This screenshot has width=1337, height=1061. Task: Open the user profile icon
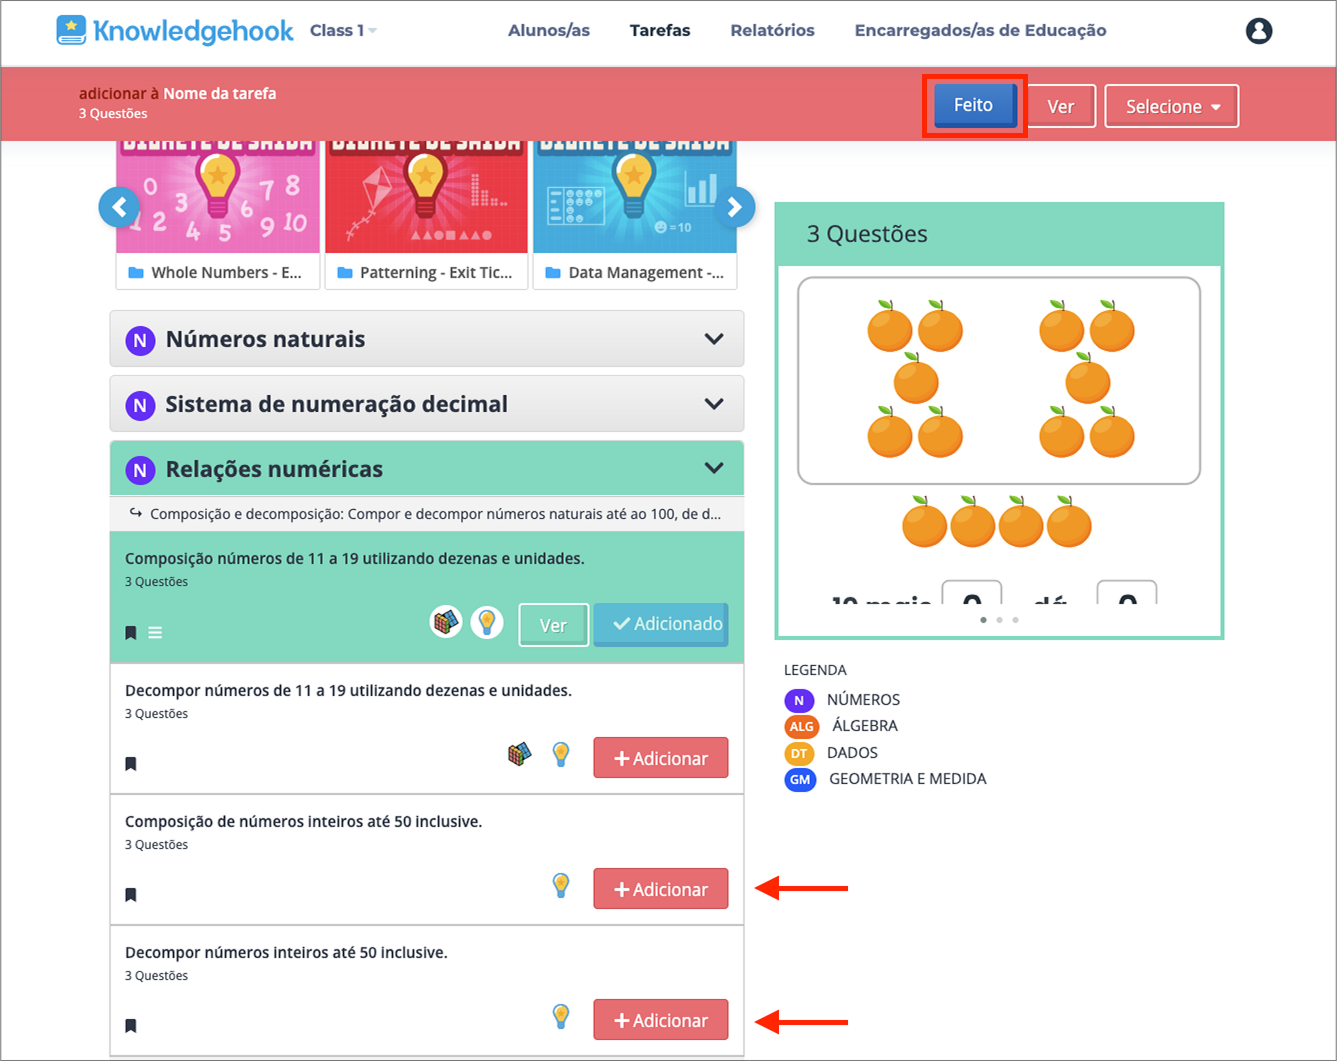tap(1259, 31)
